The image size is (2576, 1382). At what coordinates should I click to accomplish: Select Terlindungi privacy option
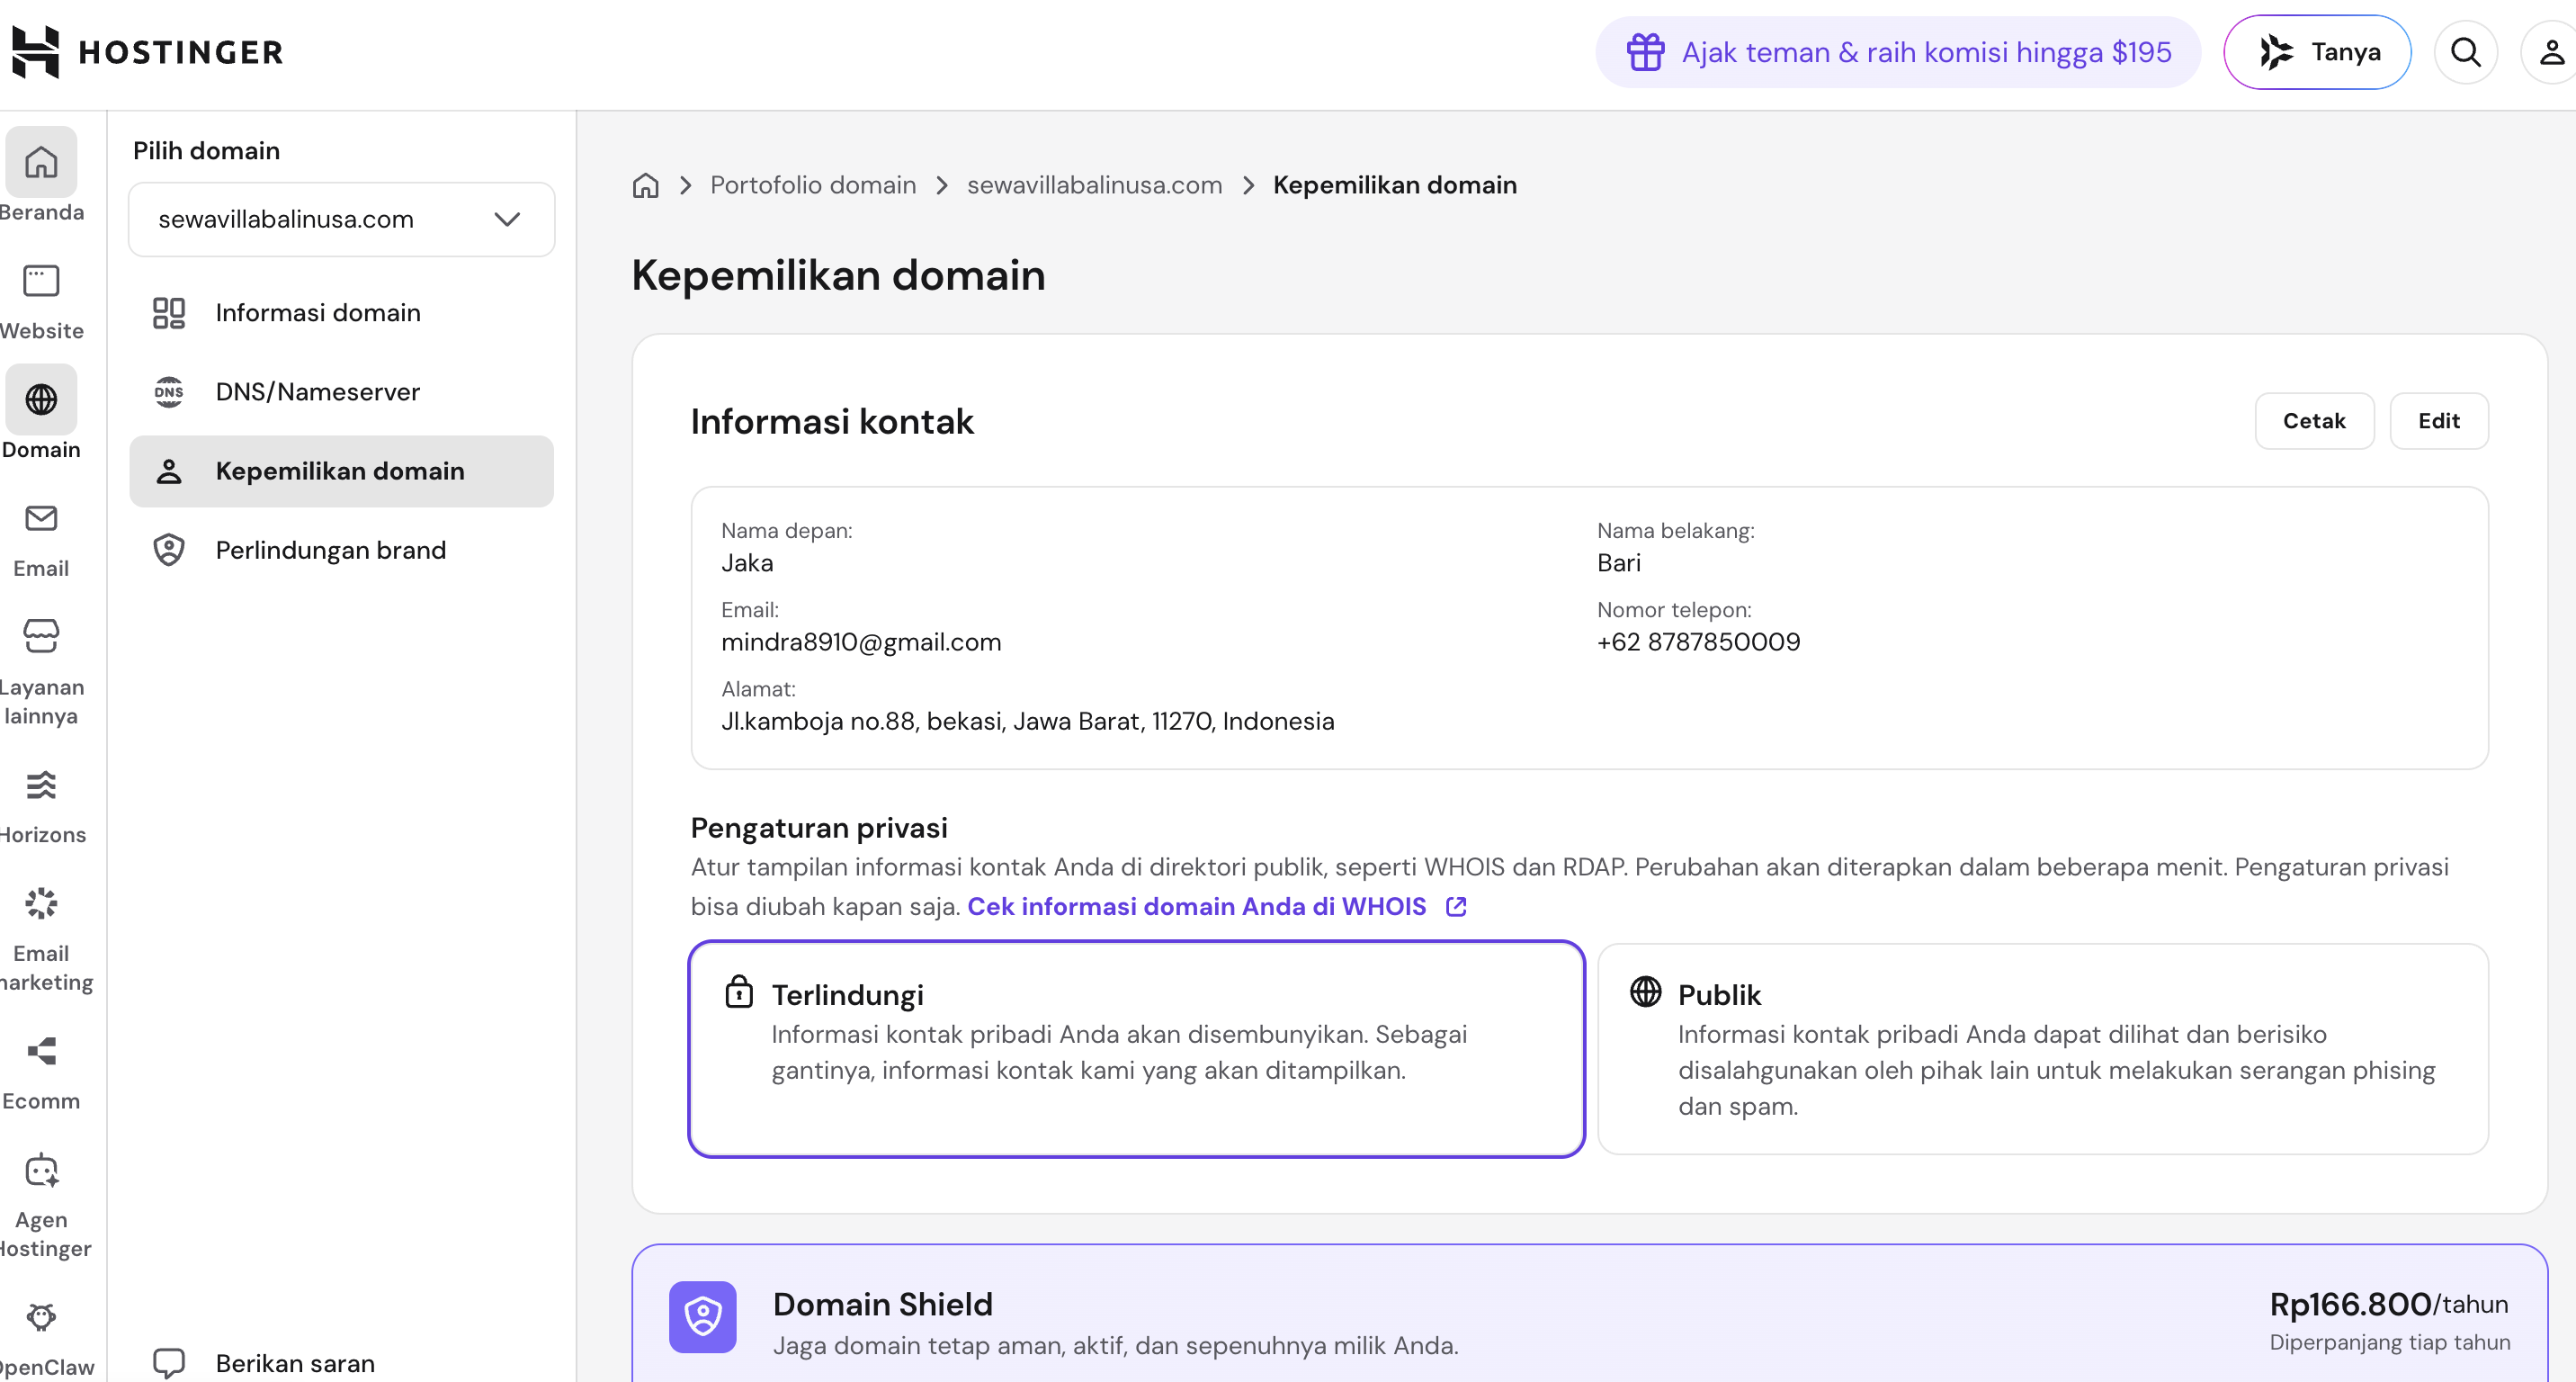pyautogui.click(x=1136, y=1049)
